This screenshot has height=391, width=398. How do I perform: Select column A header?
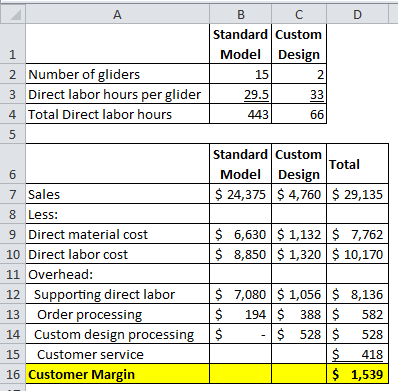(117, 14)
